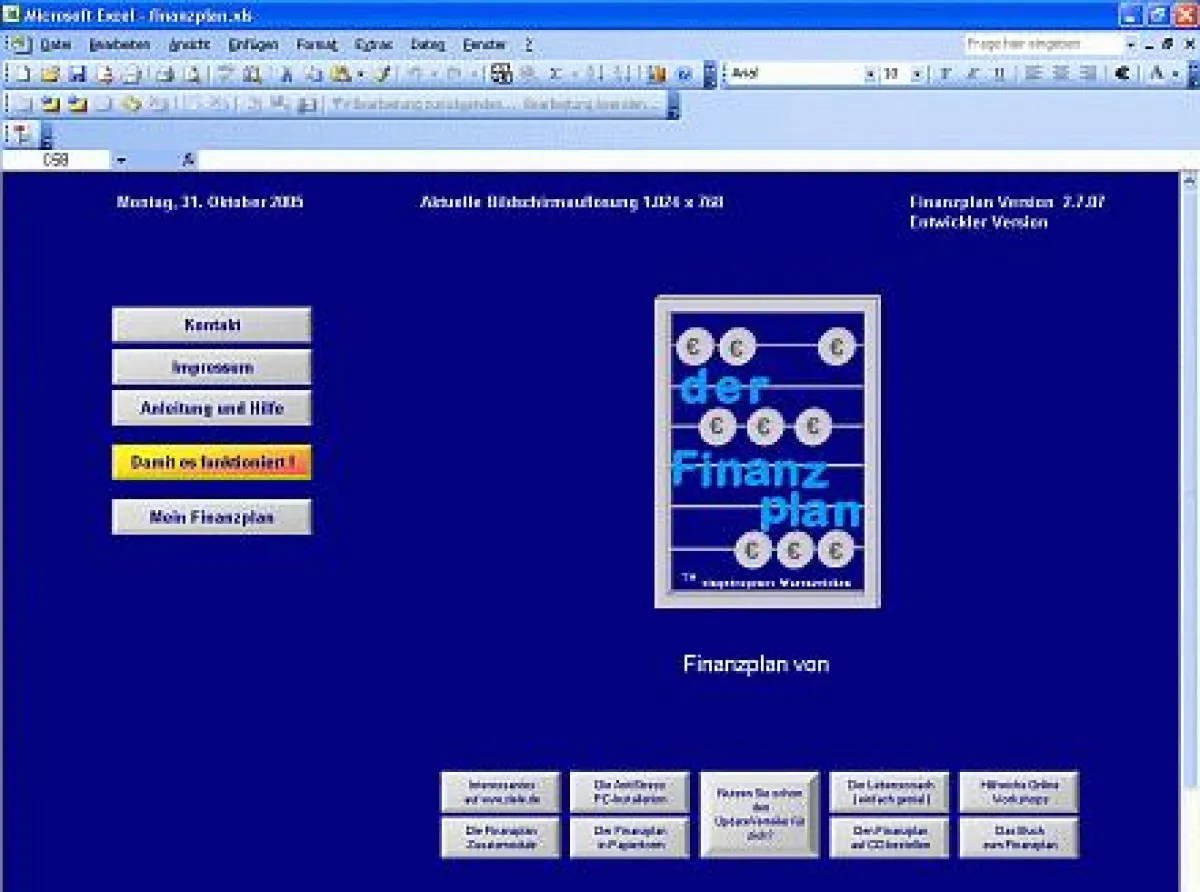Toggle italic formatting
The height and width of the screenshot is (892, 1200).
[971, 74]
